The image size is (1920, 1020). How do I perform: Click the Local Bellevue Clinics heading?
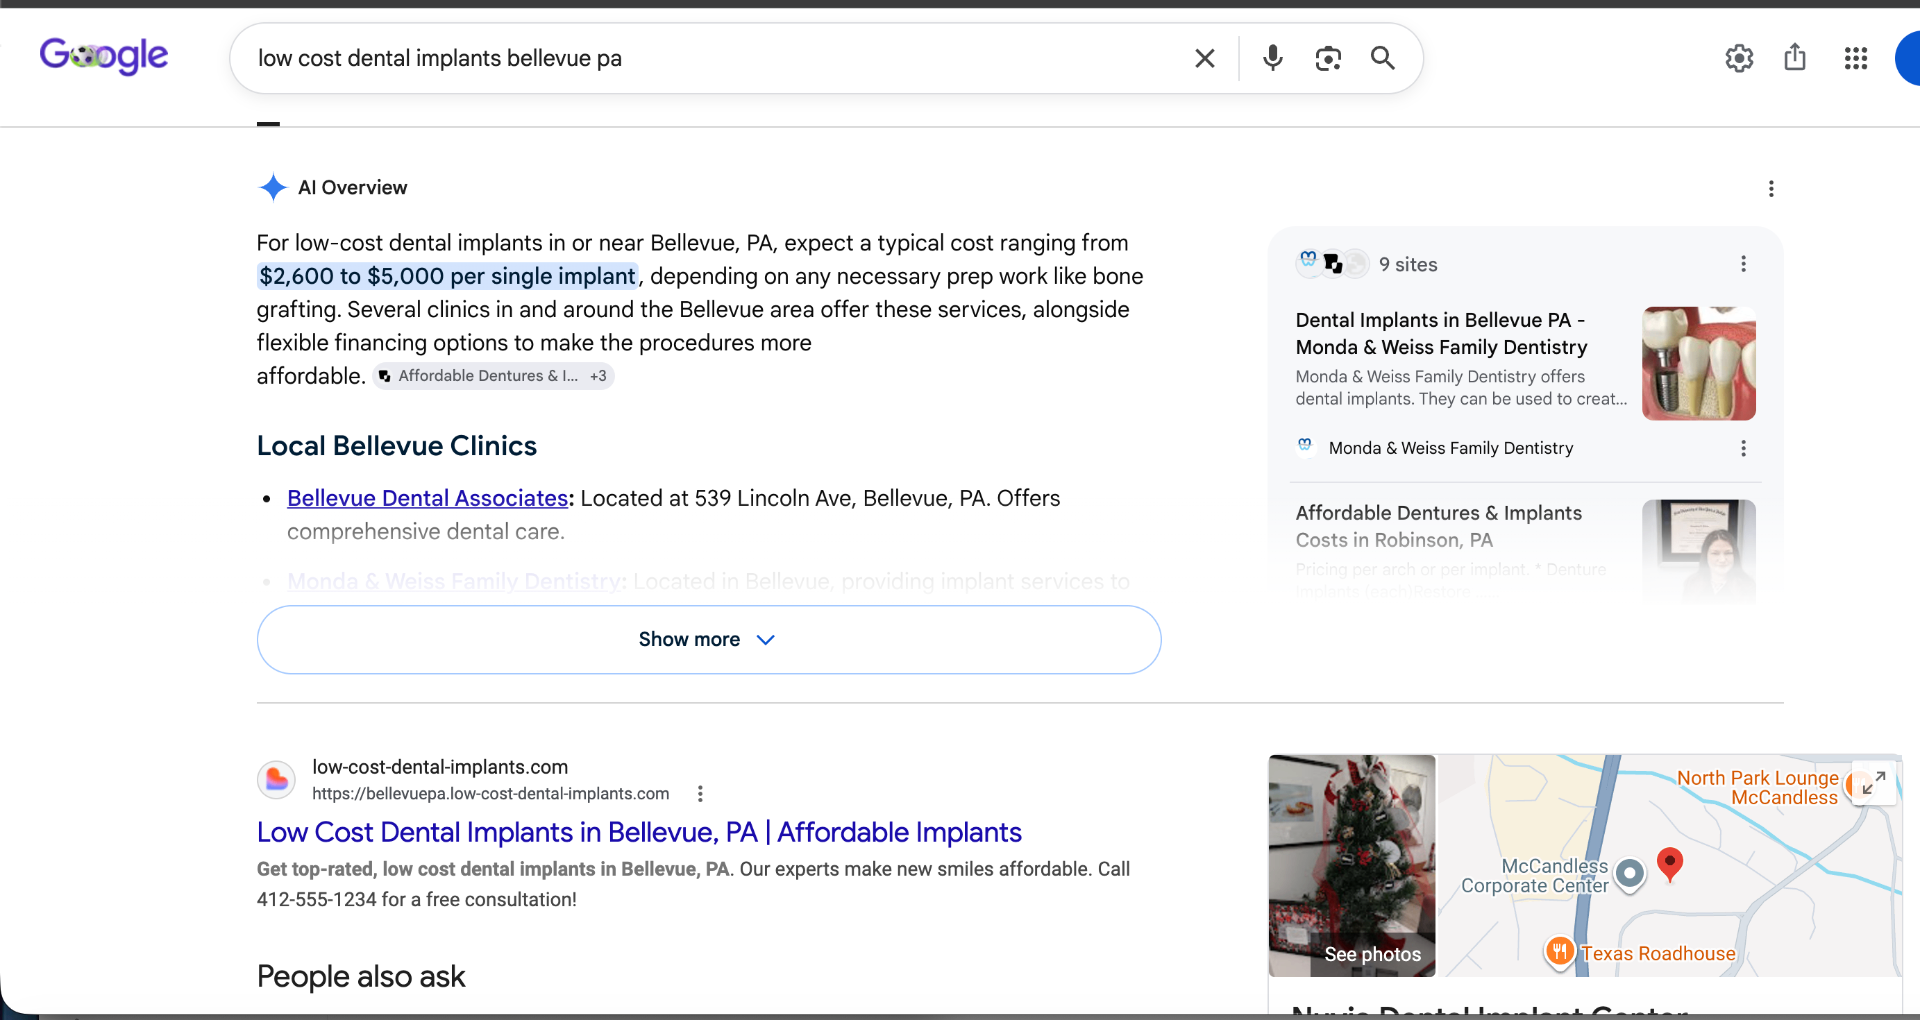coord(397,446)
